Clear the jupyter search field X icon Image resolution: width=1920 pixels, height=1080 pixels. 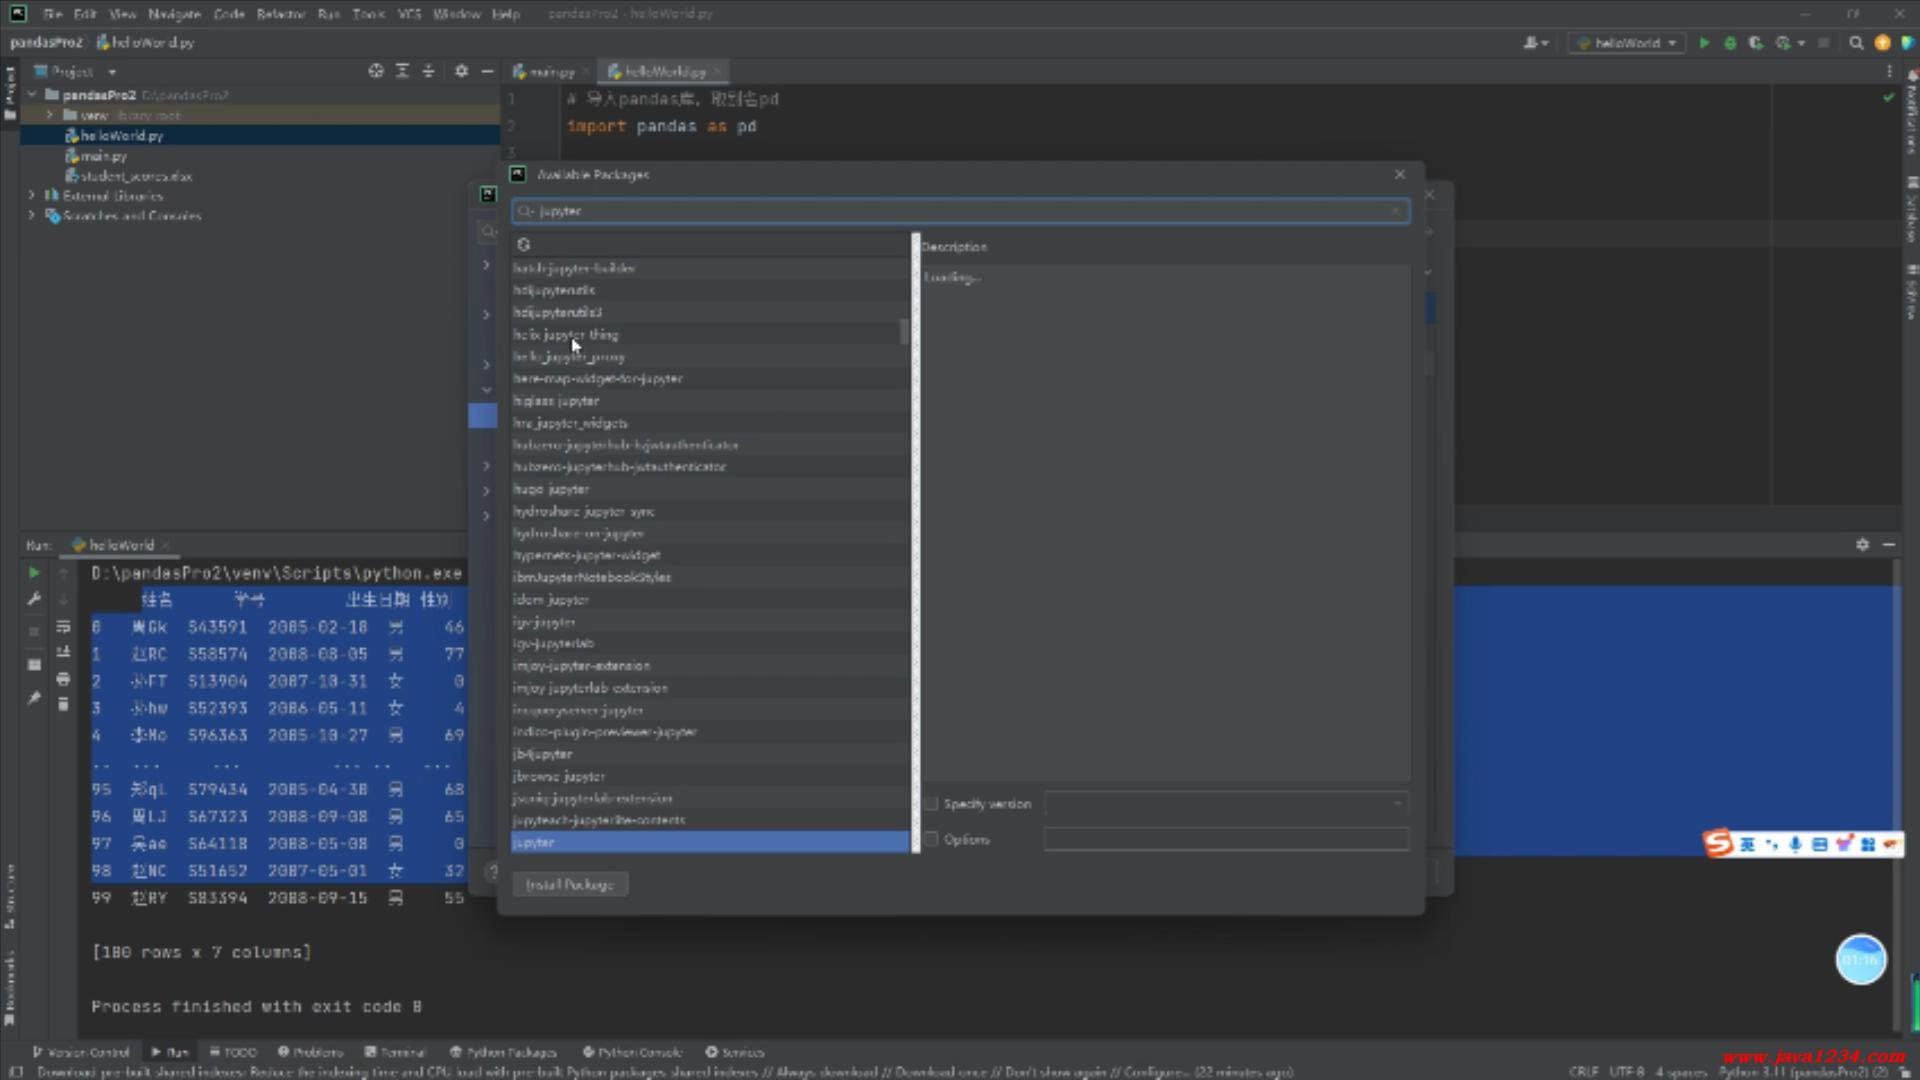tap(1396, 211)
